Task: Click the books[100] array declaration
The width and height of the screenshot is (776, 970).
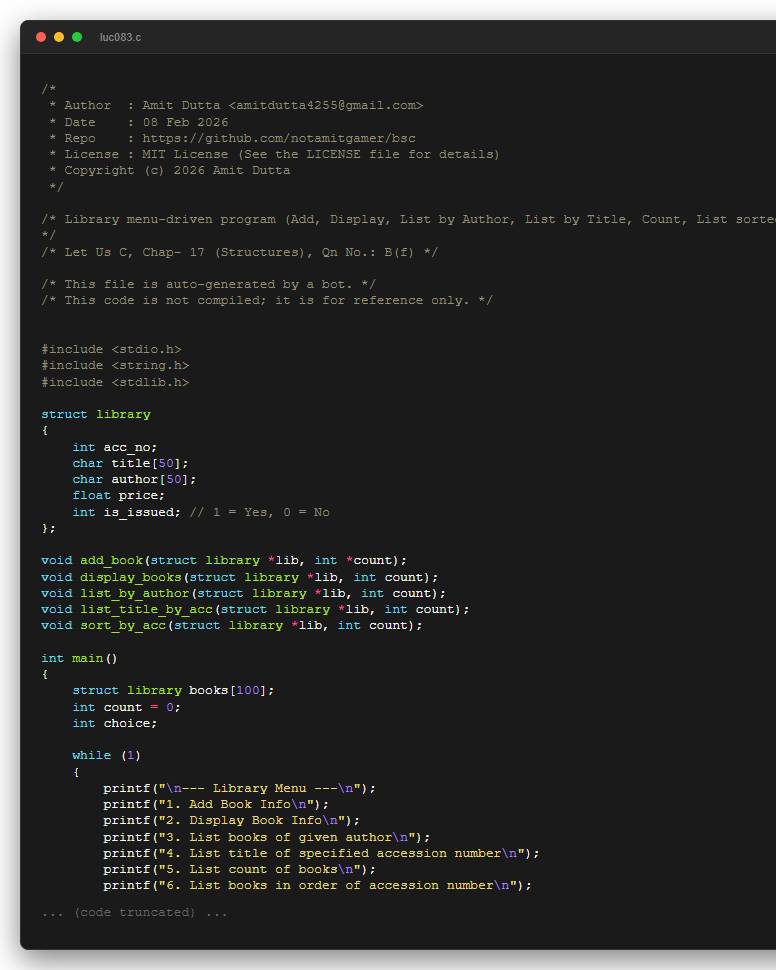Action: coord(173,690)
